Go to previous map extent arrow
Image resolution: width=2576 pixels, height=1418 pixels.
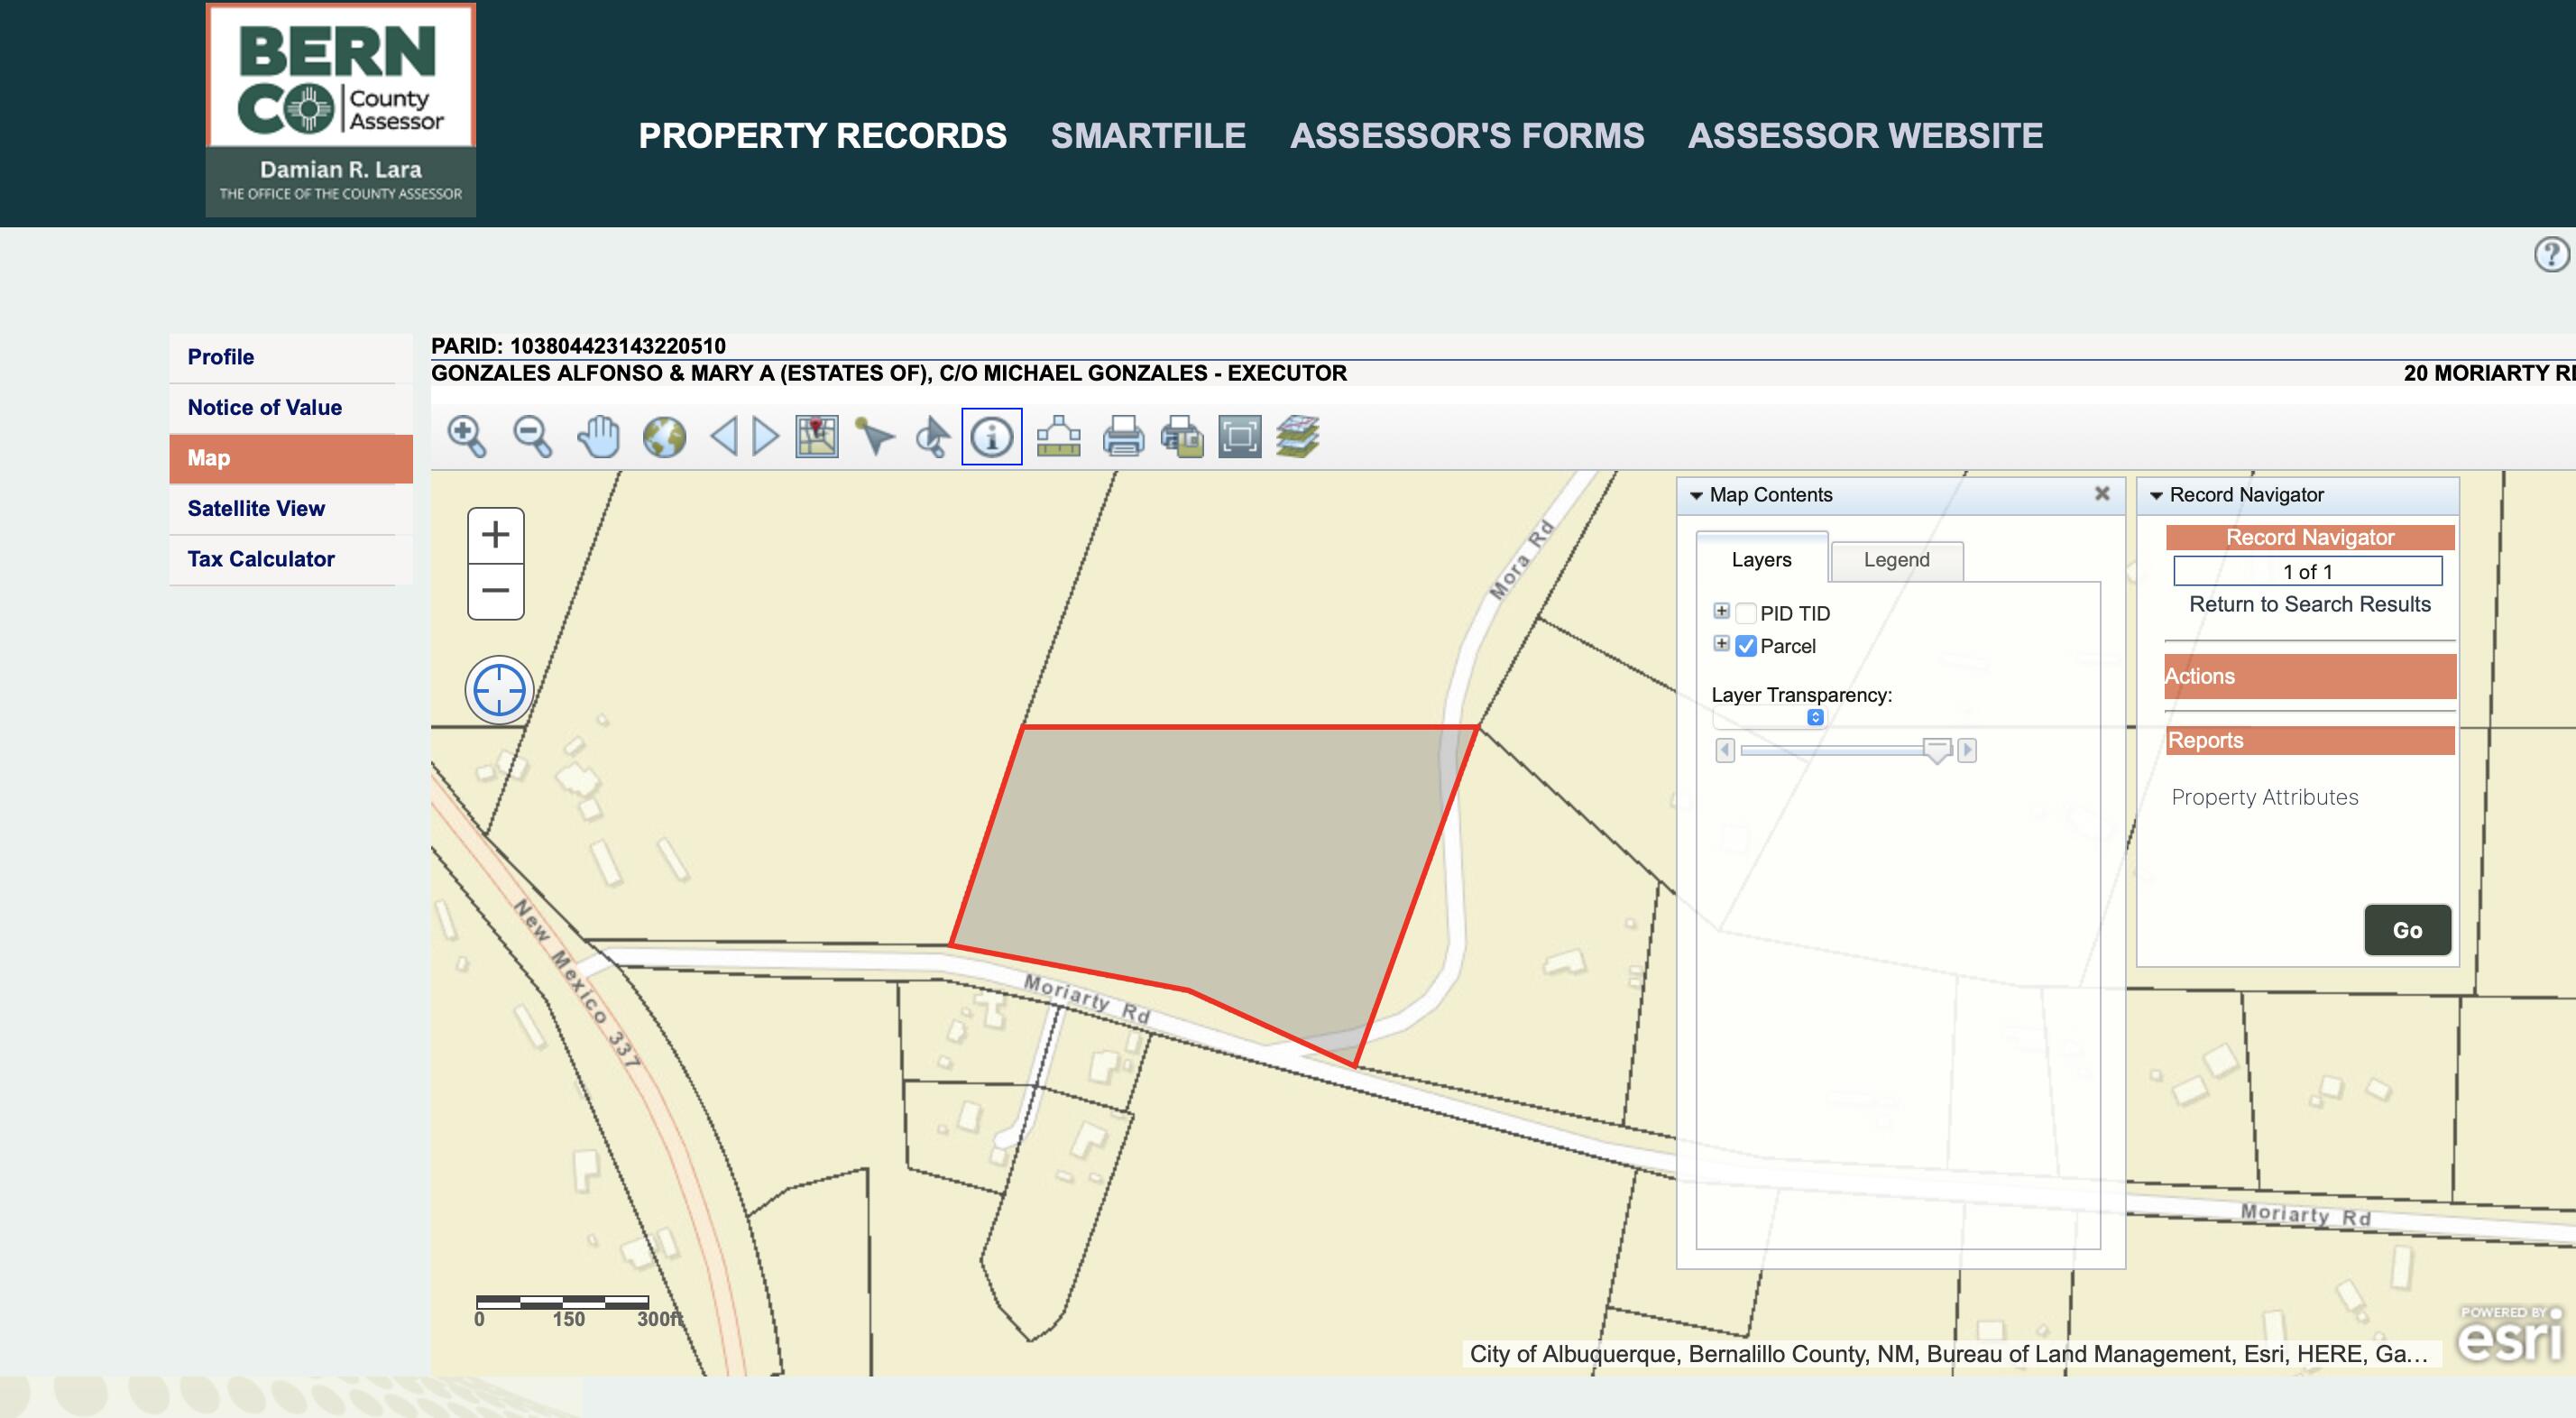pyautogui.click(x=724, y=437)
